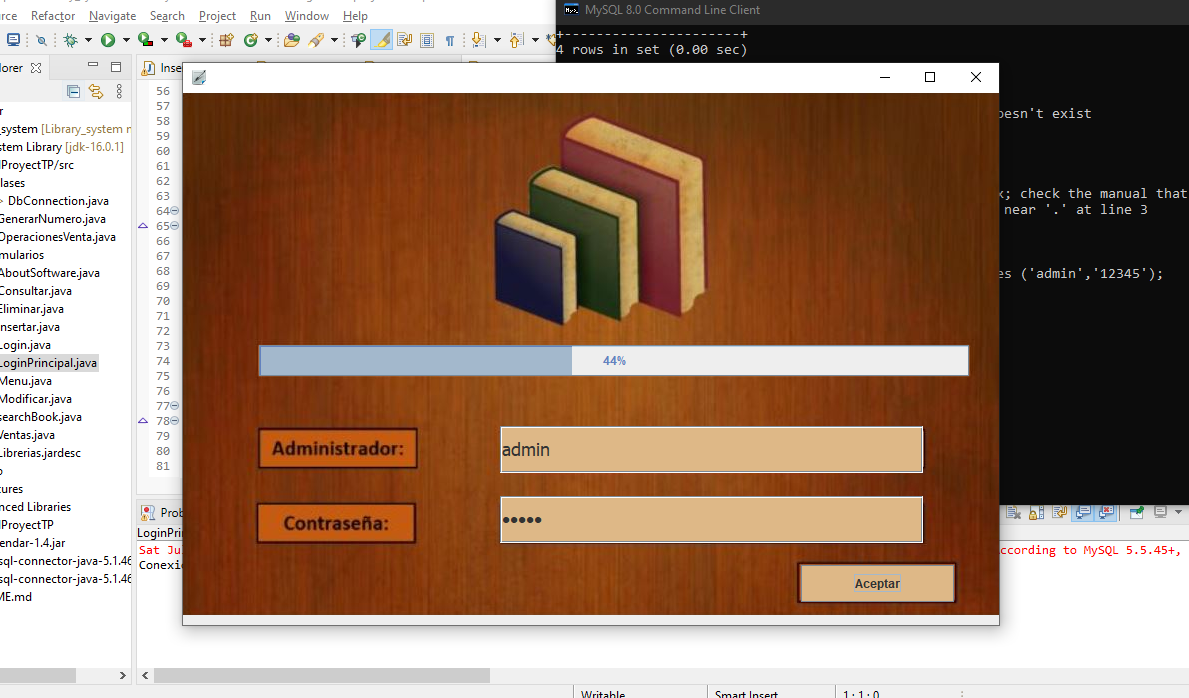The image size is (1189, 698).
Task: Click the Next Annotation down-arrow icon
Action: 478,39
